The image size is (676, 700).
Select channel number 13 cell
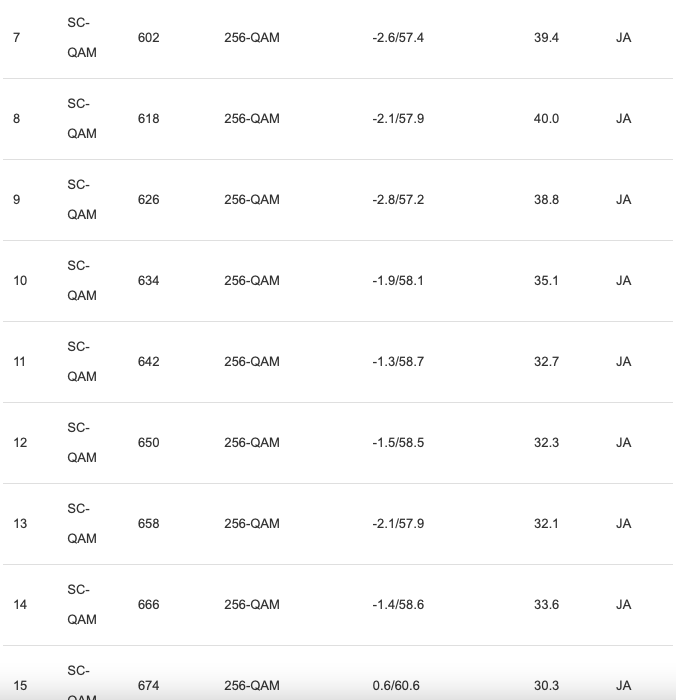(20, 524)
